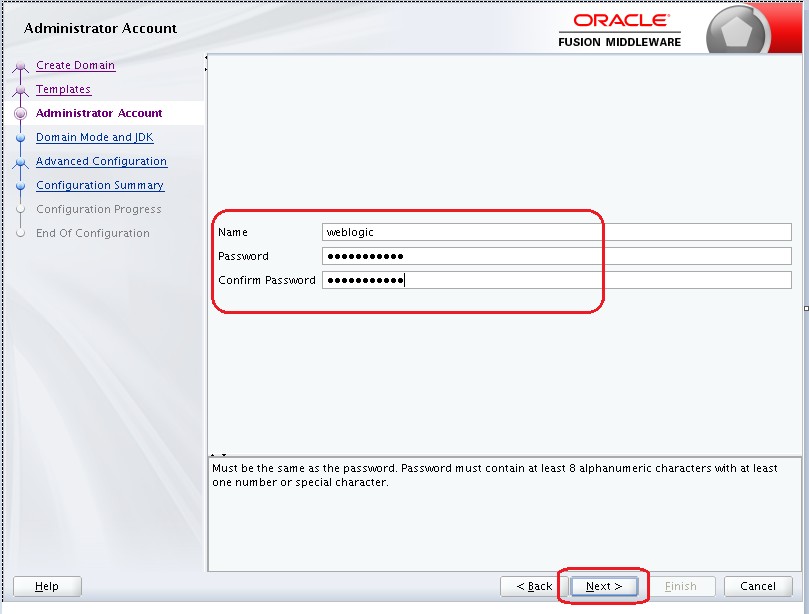Click the disabled Finish button

click(x=681, y=586)
